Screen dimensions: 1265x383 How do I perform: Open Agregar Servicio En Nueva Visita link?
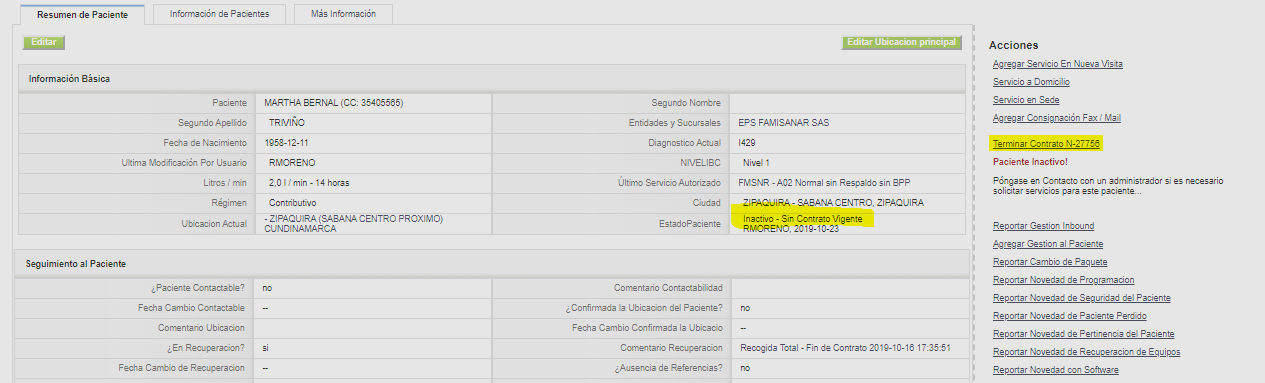pyautogui.click(x=1057, y=64)
